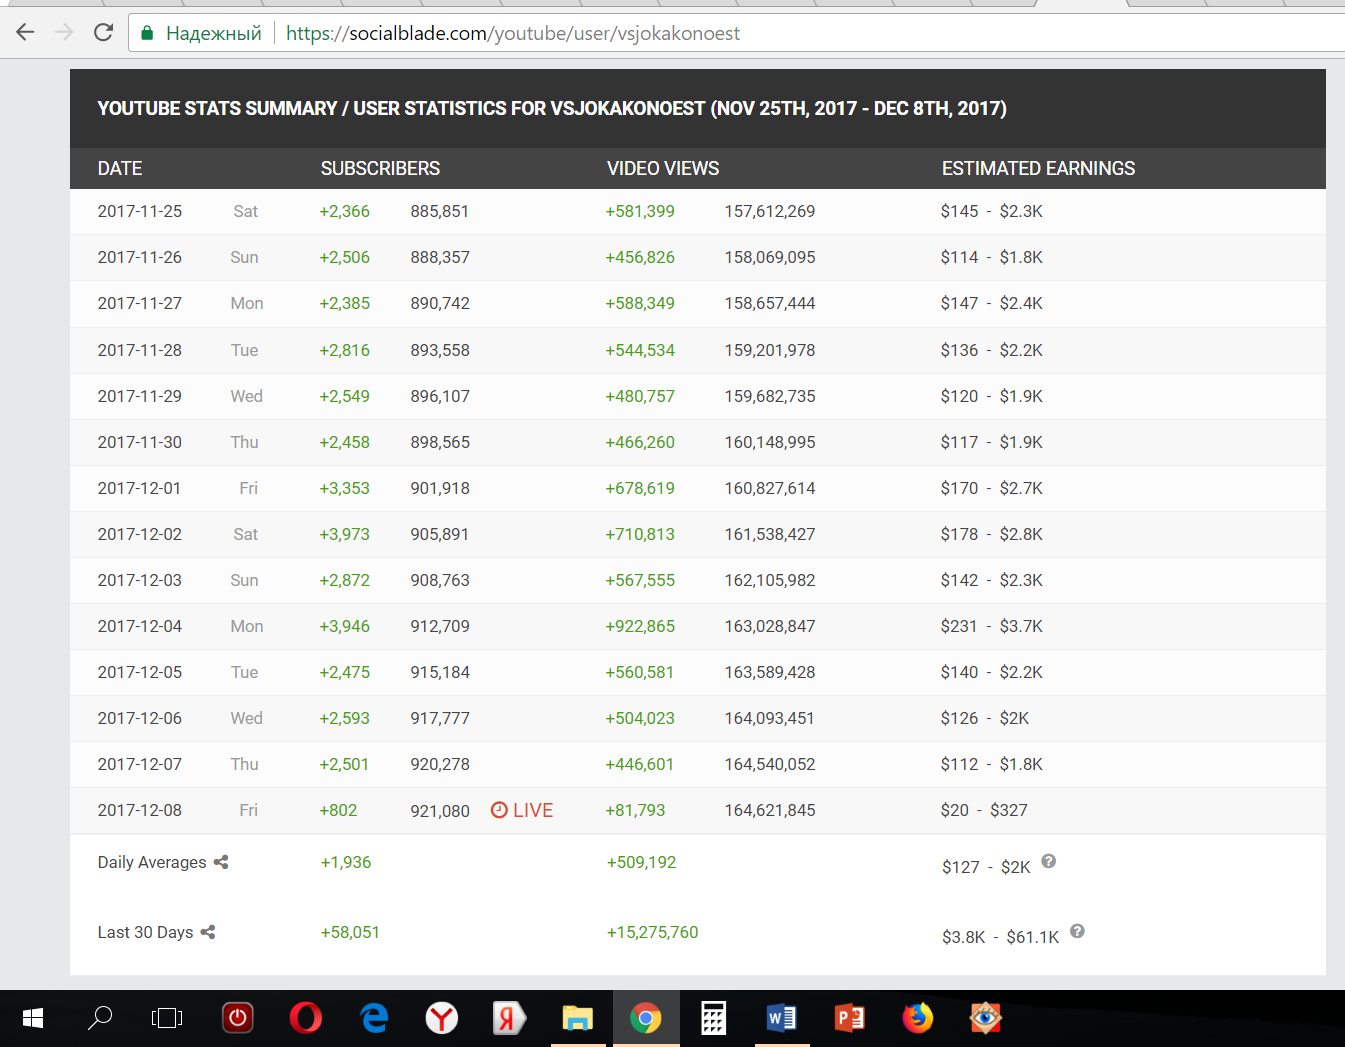Viewport: 1345px width, 1047px height.
Task: Open Opera browser from taskbar
Action: coord(306,1018)
